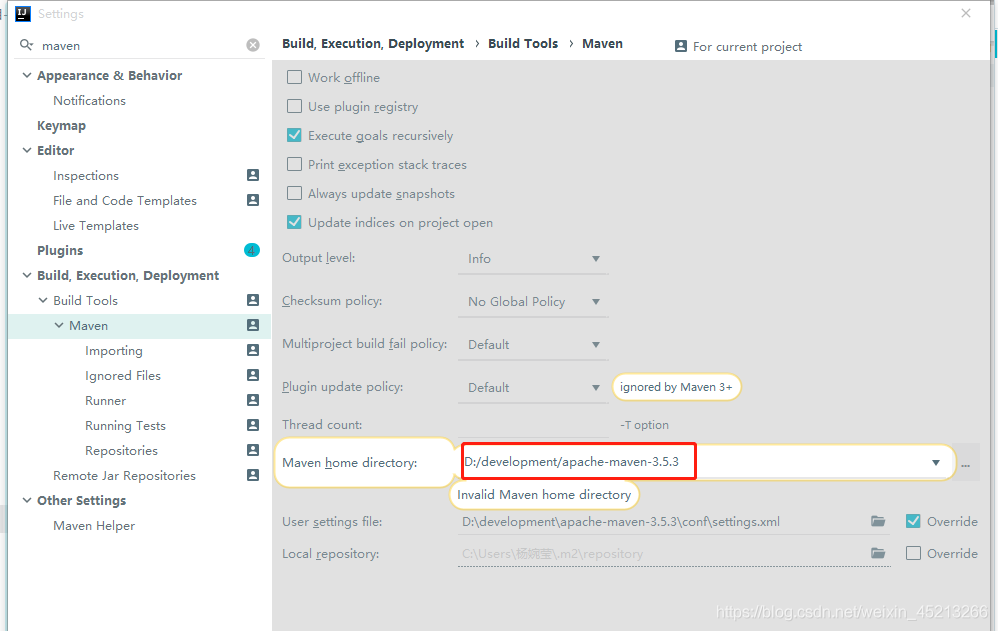Enable Print exception stack traces
The image size is (998, 631).
point(294,164)
